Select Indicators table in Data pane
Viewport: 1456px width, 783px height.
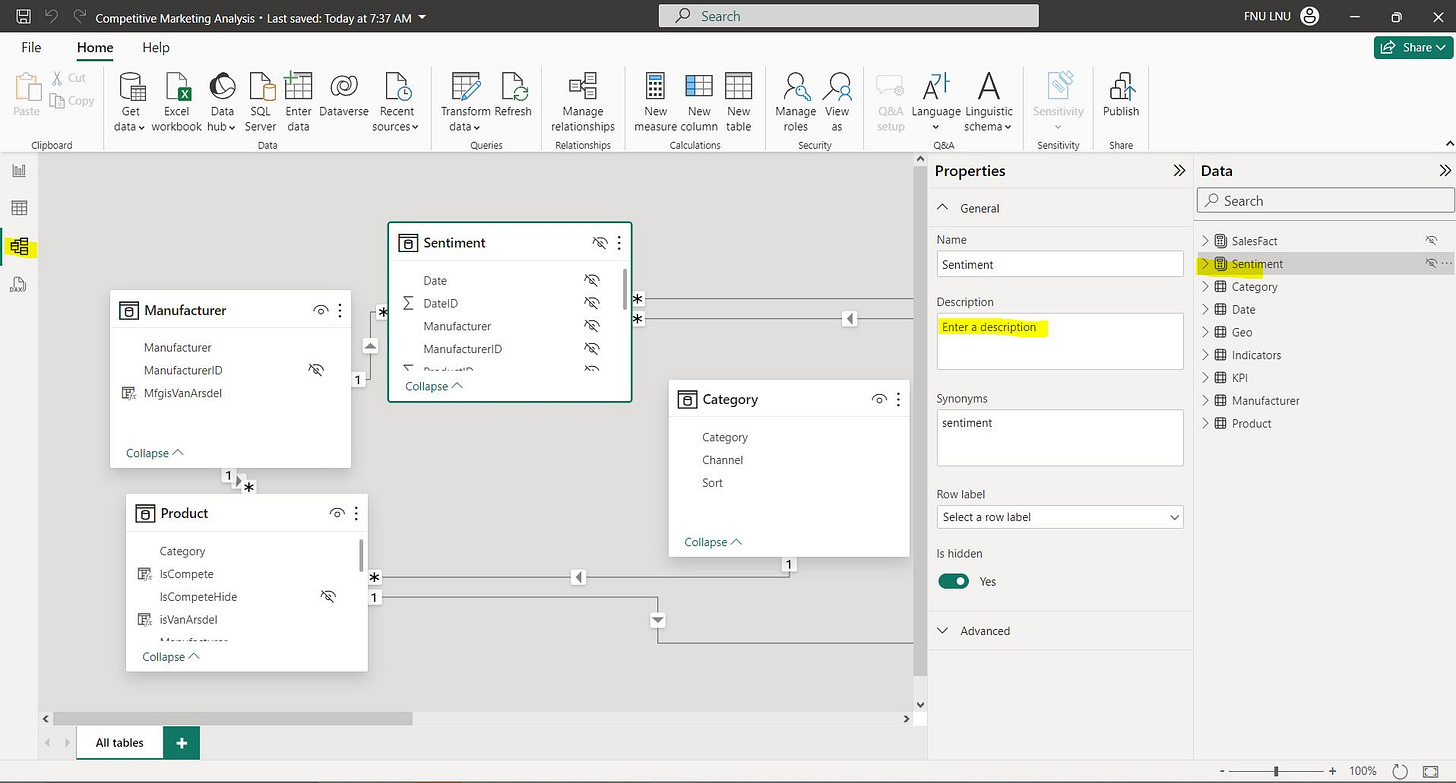(x=1256, y=355)
